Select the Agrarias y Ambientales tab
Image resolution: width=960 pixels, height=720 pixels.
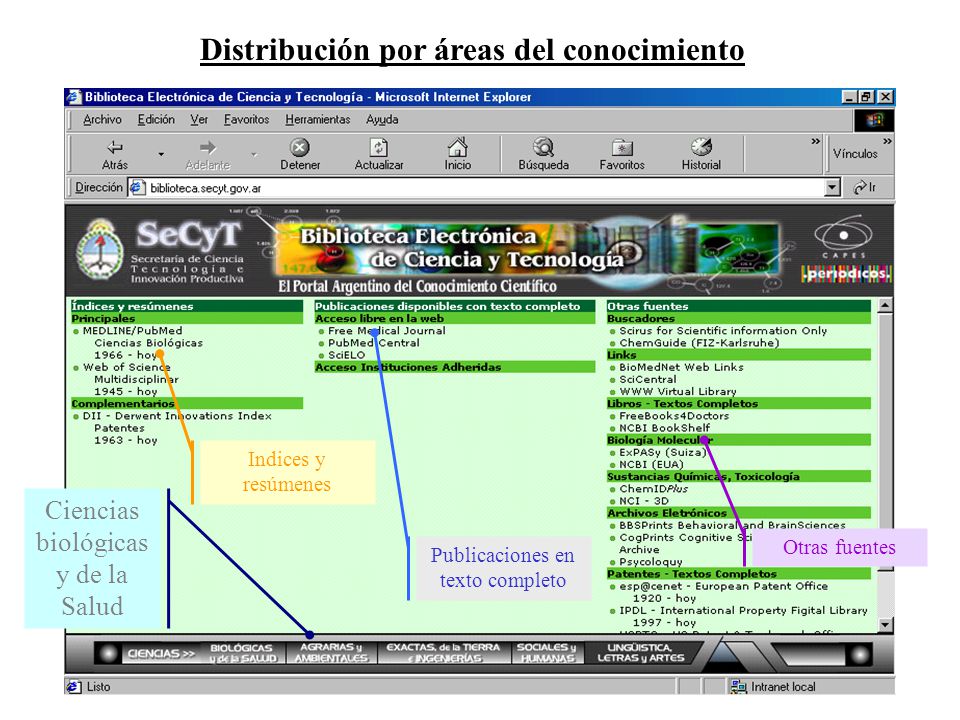tap(331, 653)
